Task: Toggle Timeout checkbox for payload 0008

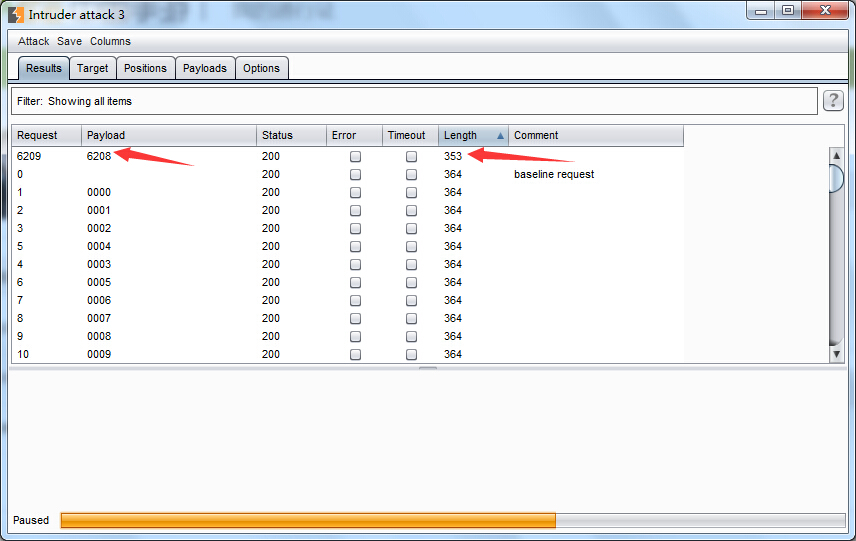Action: point(411,337)
